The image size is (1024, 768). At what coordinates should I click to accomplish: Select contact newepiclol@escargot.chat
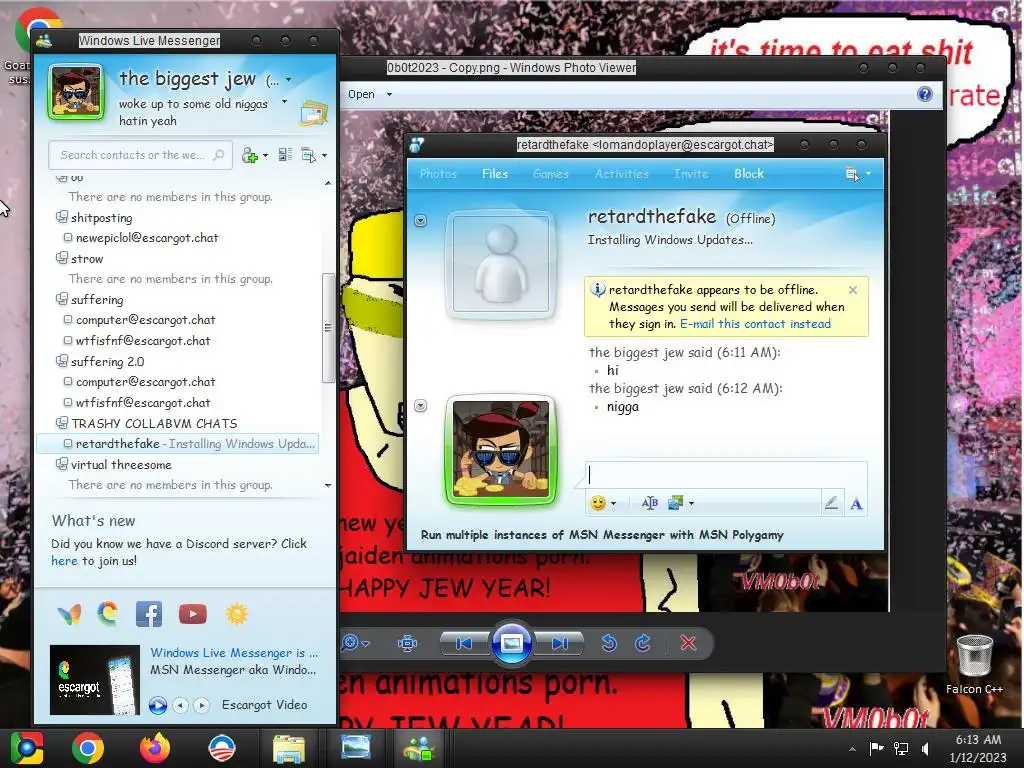[x=147, y=238]
